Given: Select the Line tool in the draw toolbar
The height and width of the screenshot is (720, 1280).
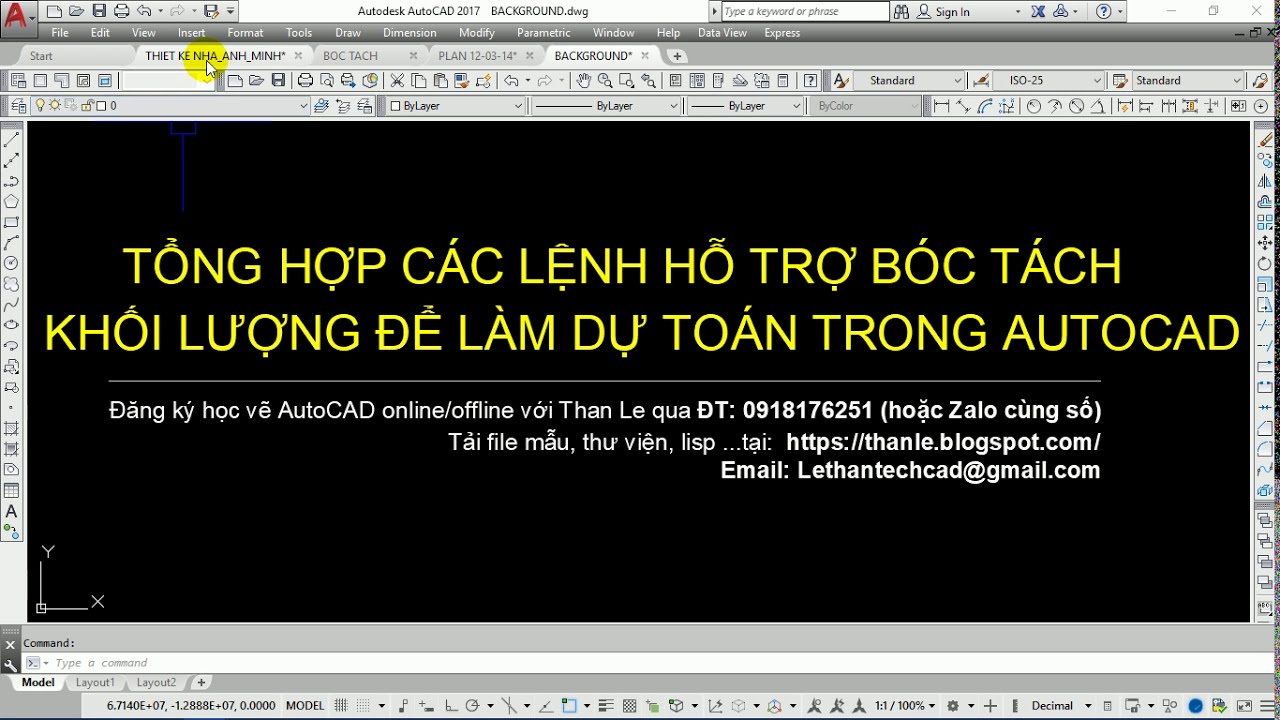Looking at the screenshot, I should point(12,139).
